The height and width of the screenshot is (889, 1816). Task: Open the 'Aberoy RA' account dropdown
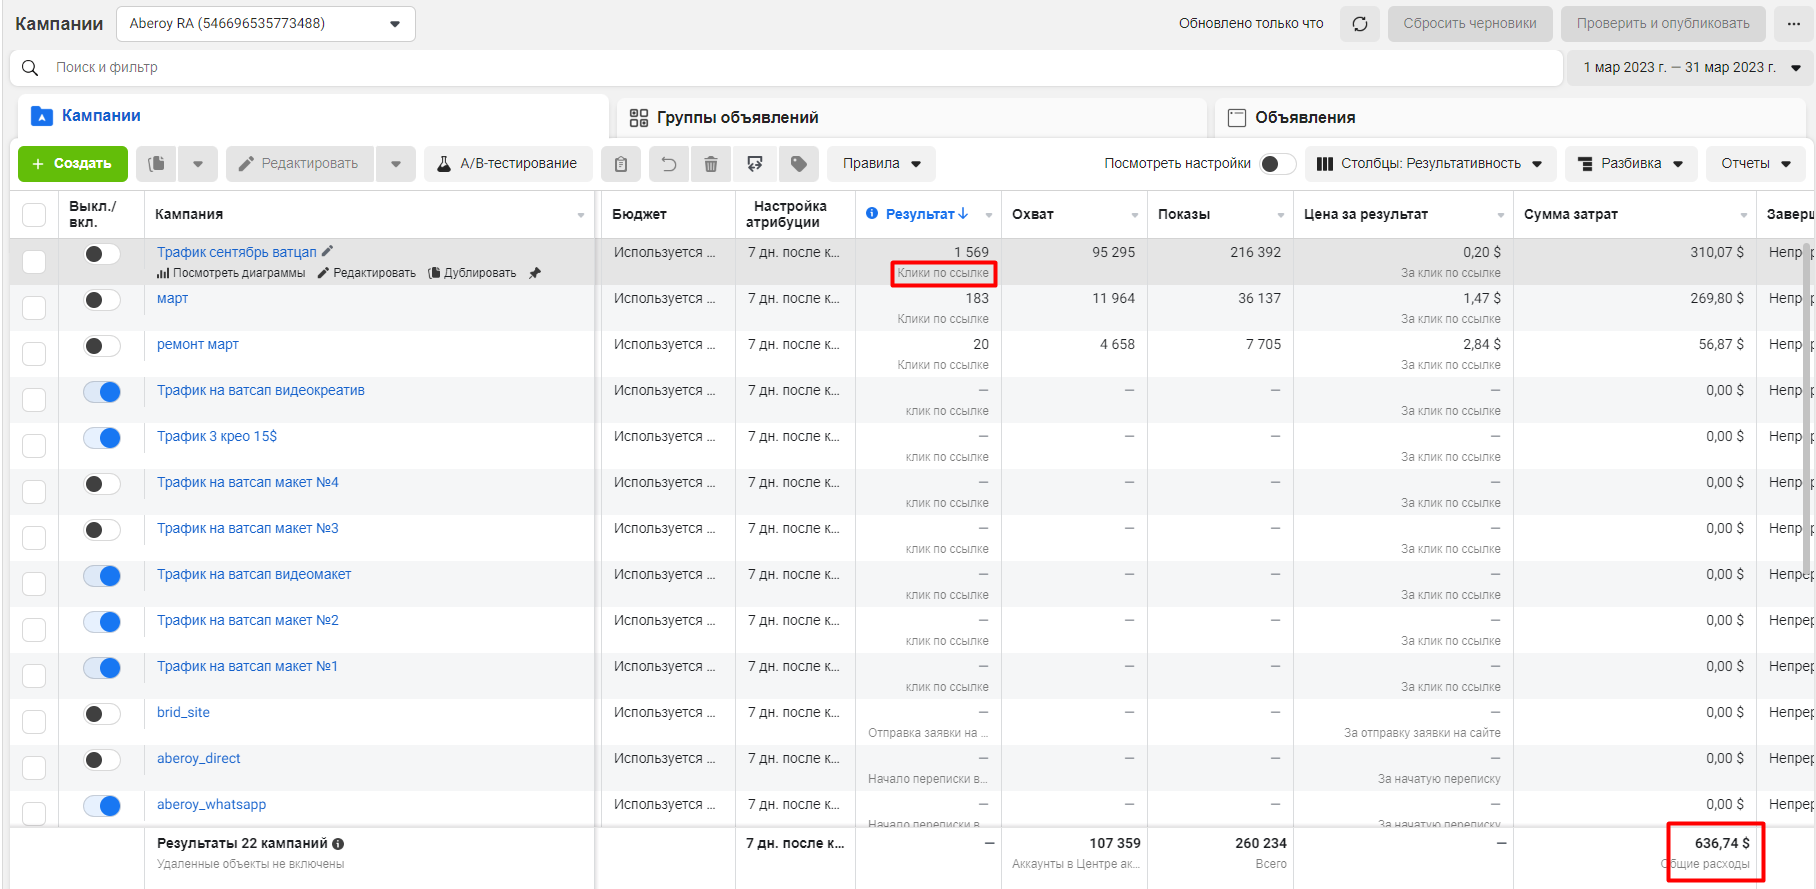[266, 24]
